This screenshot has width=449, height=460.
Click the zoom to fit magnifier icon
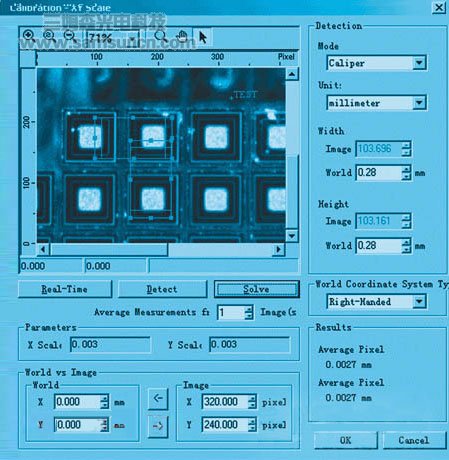pyautogui.click(x=49, y=36)
